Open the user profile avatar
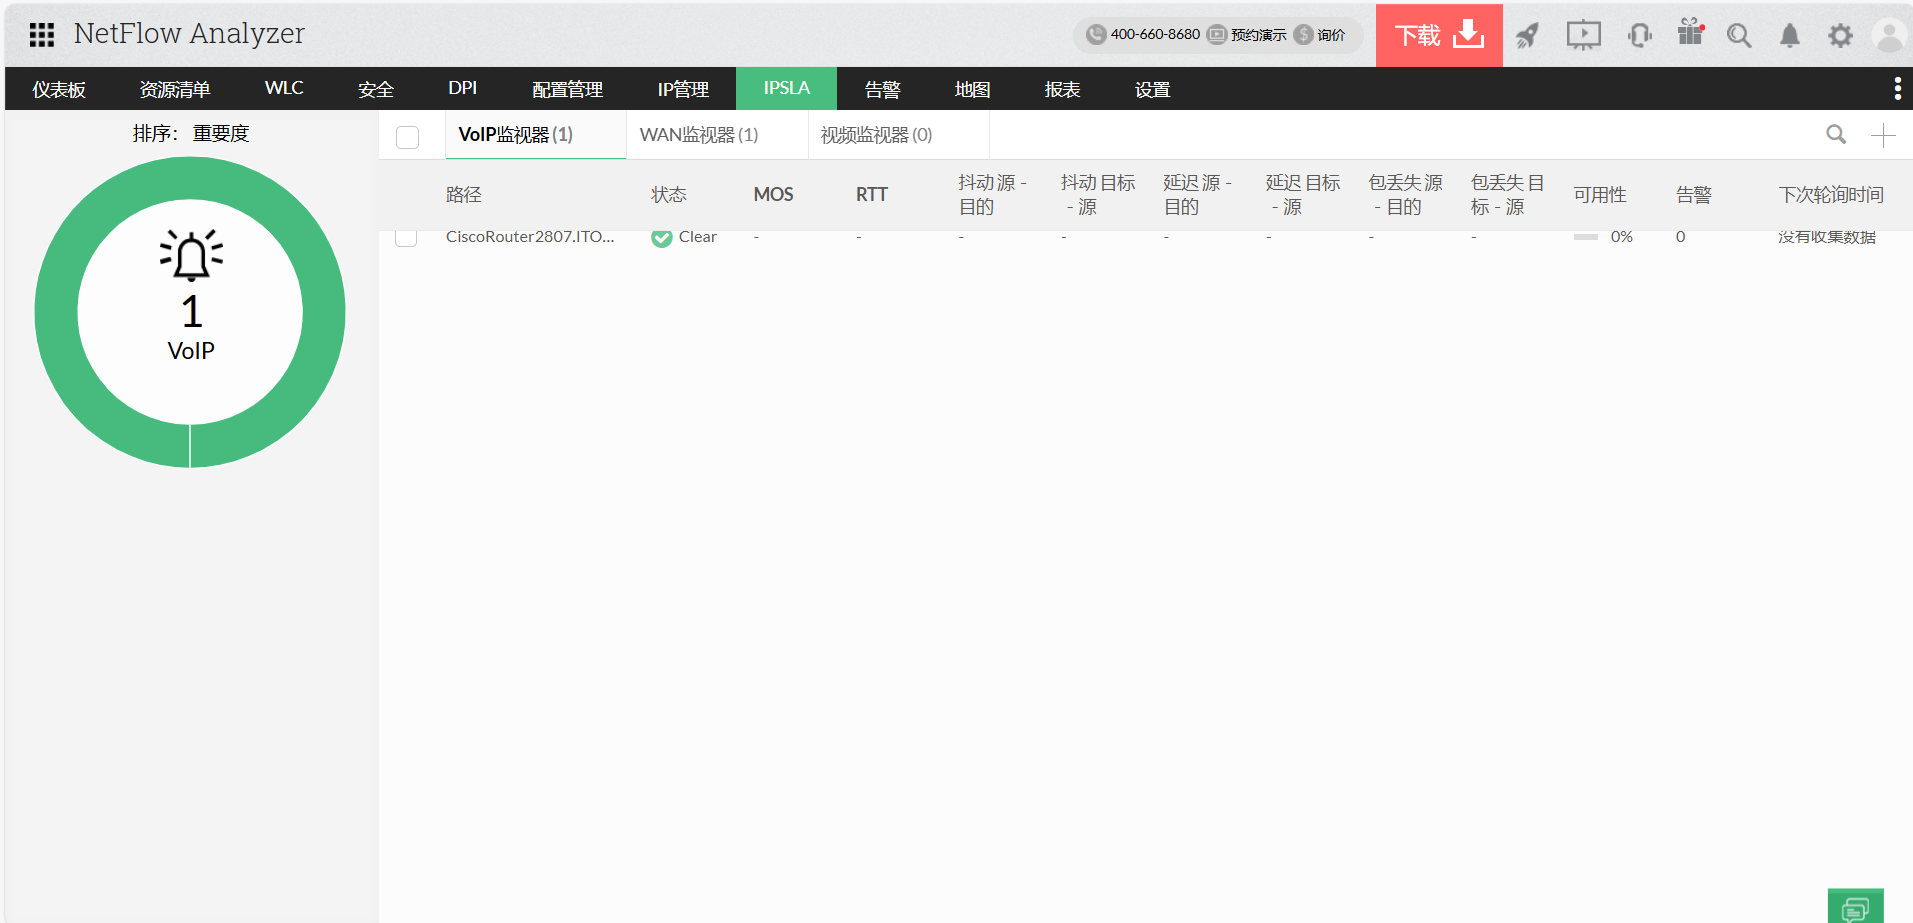 coord(1889,36)
